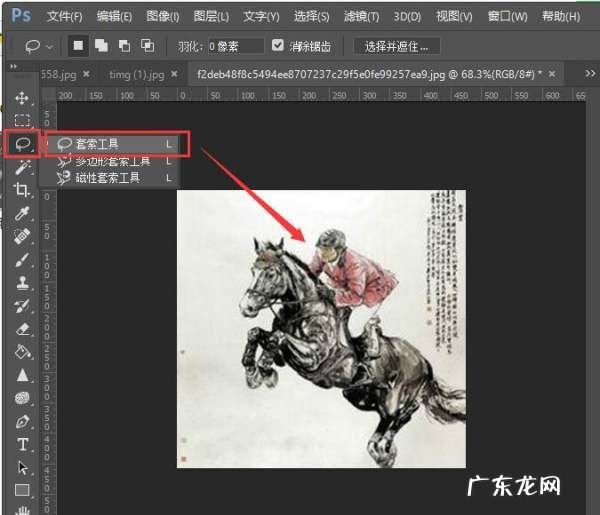Select the Rectangular Marquee tool

(22, 121)
